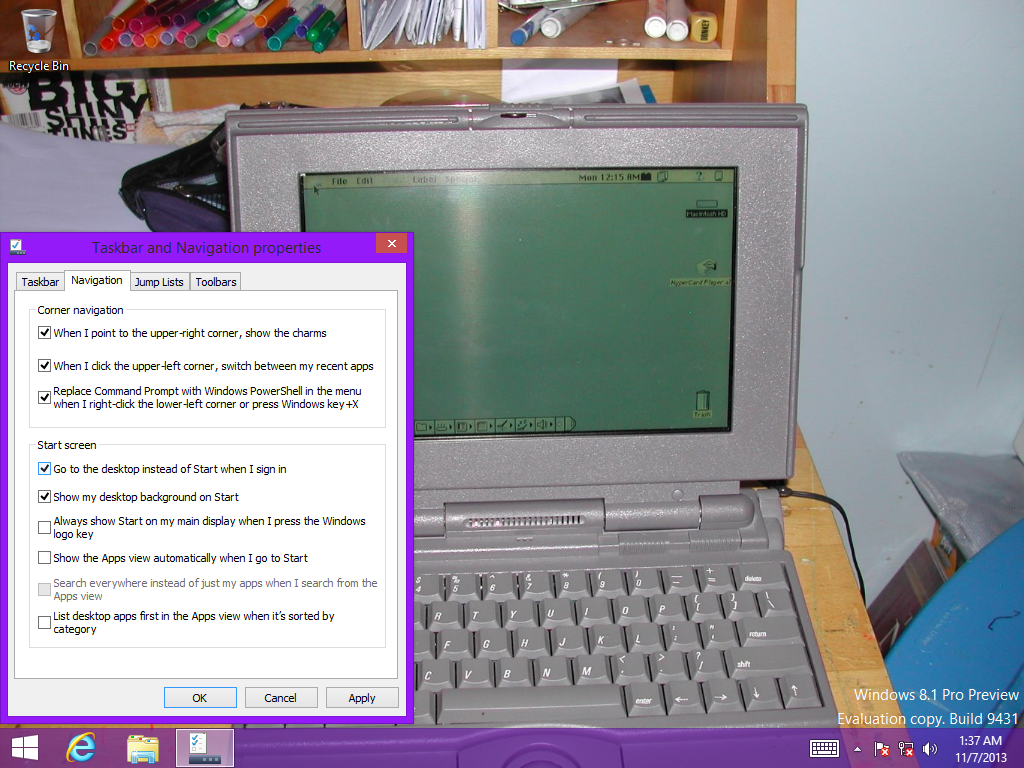Open the volume speaker icon
Screen dimensions: 1024x768
click(929, 749)
